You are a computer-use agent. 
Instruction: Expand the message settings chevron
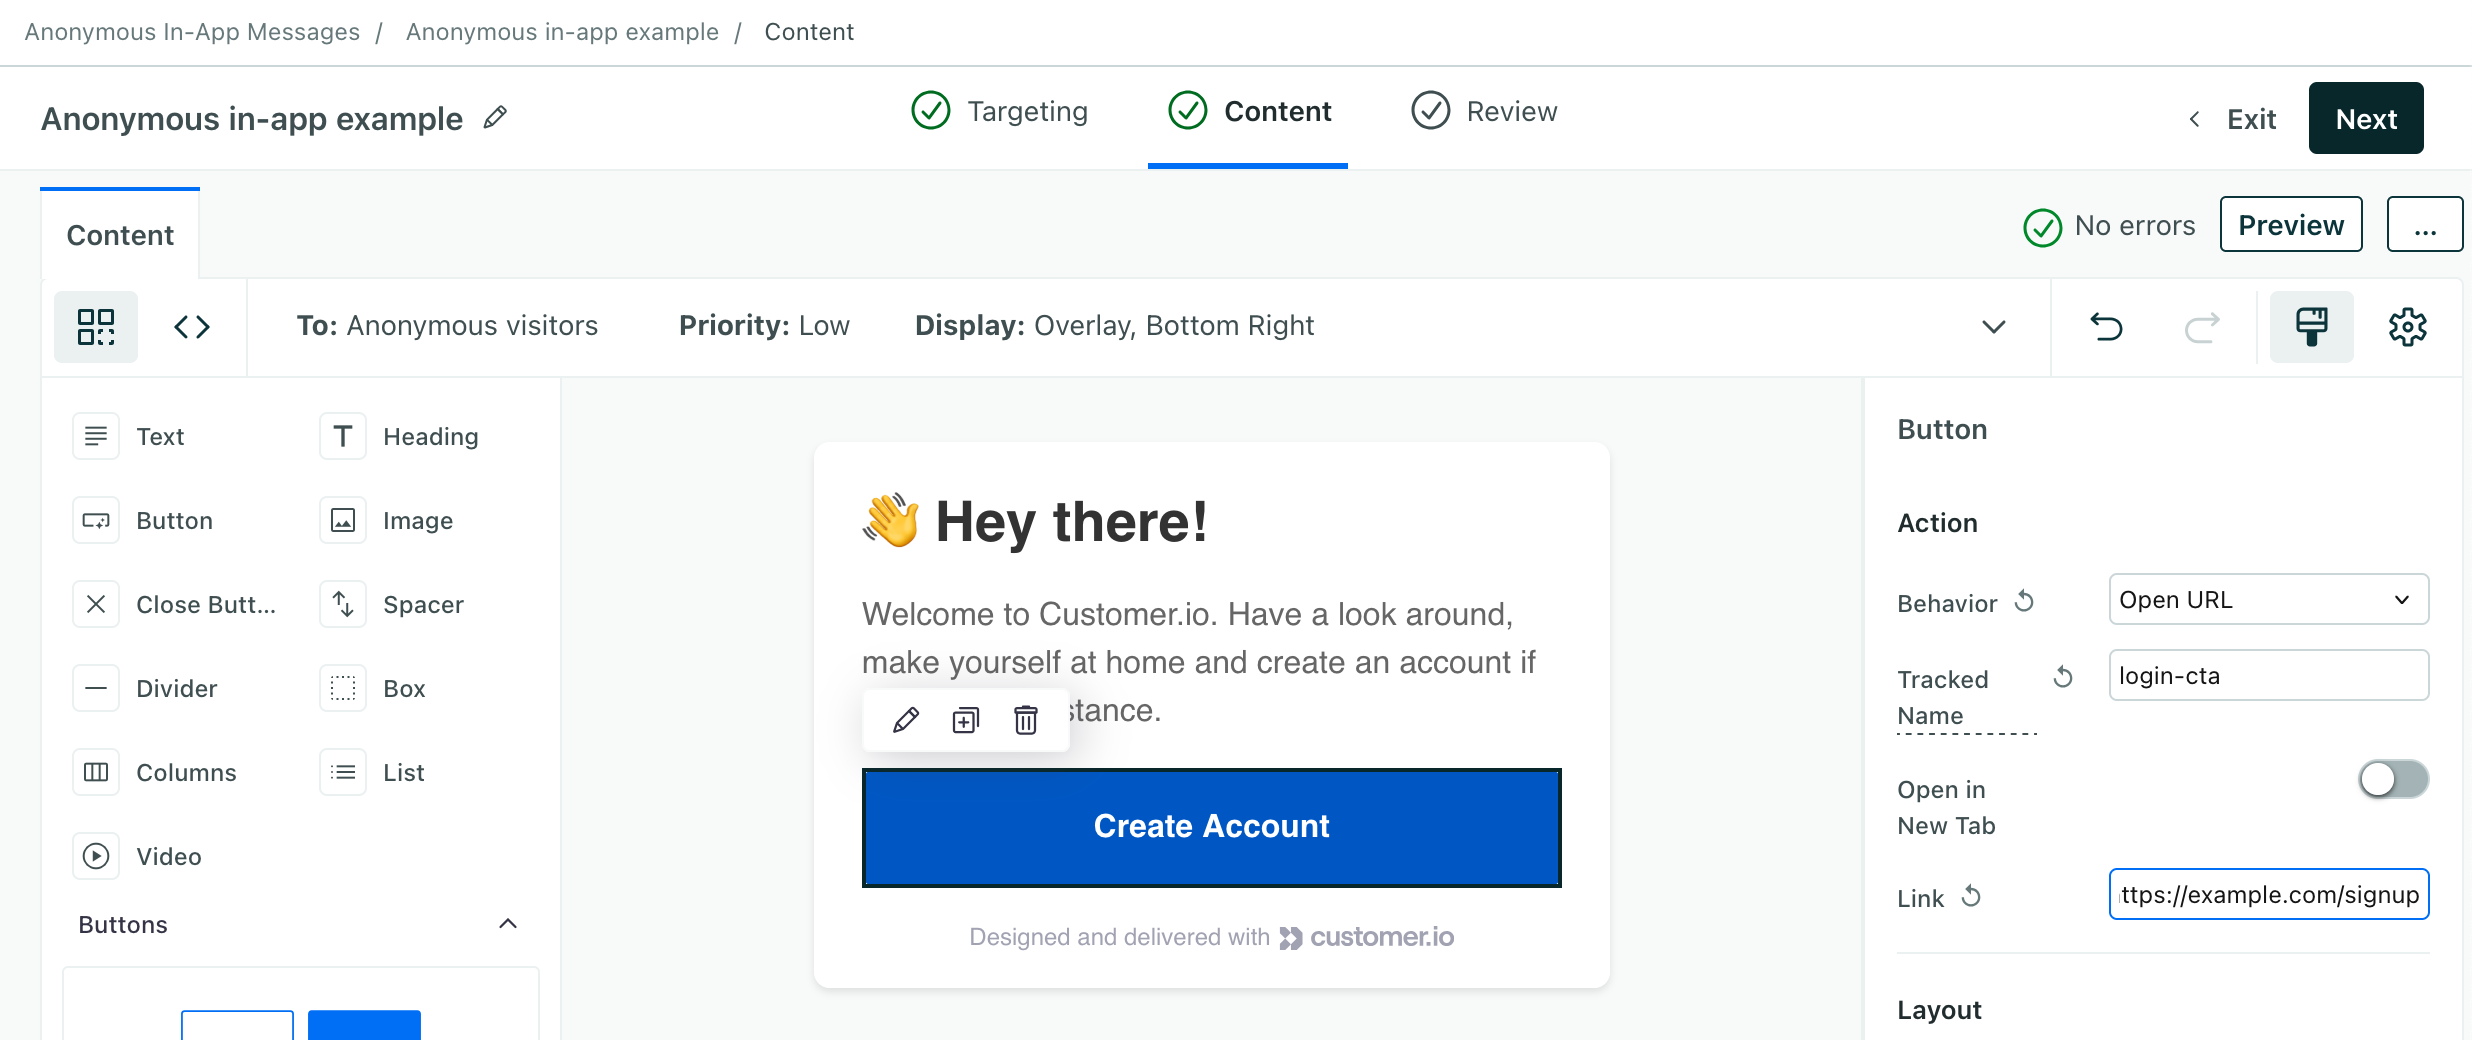tap(1993, 327)
